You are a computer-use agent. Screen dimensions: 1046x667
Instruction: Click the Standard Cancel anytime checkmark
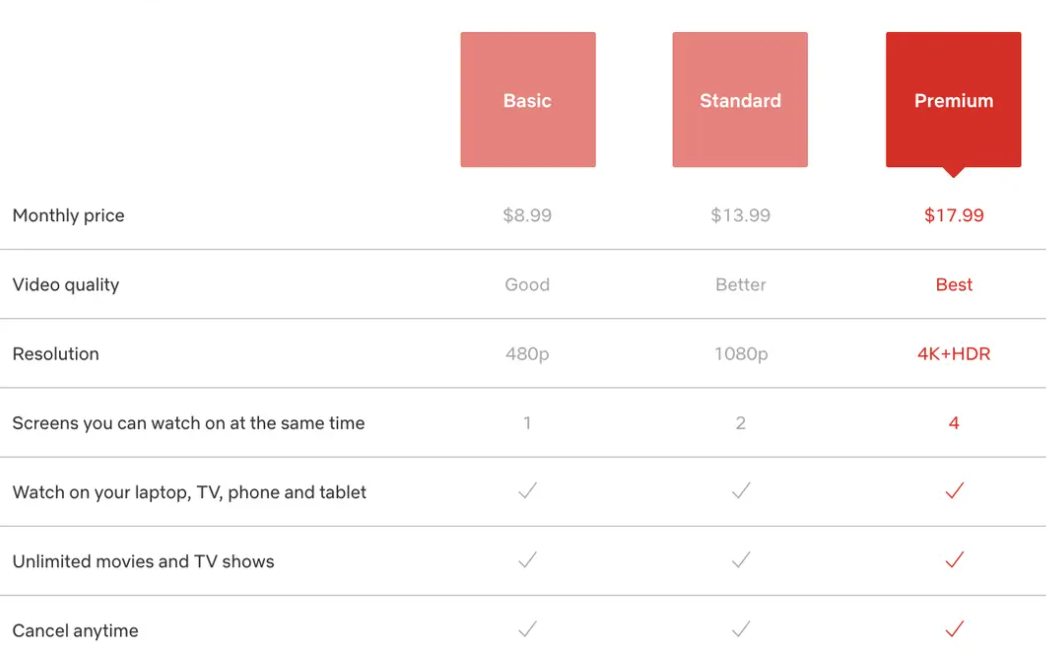(x=740, y=629)
